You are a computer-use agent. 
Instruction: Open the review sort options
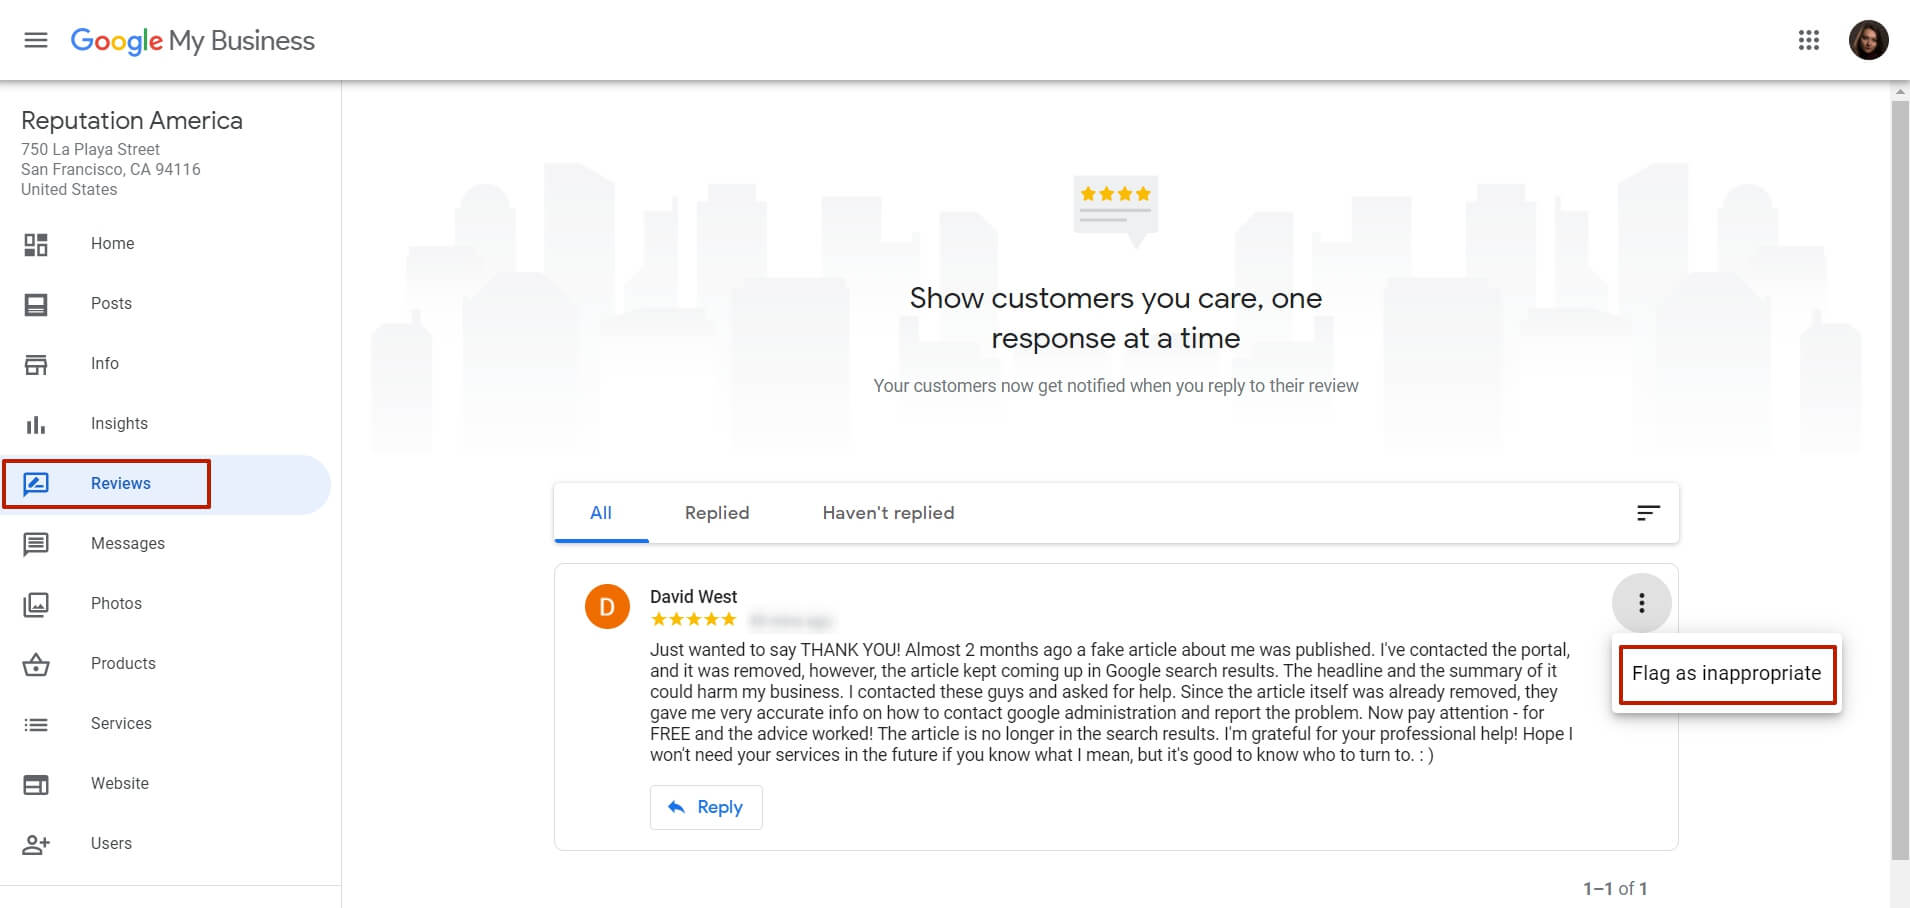click(1648, 513)
